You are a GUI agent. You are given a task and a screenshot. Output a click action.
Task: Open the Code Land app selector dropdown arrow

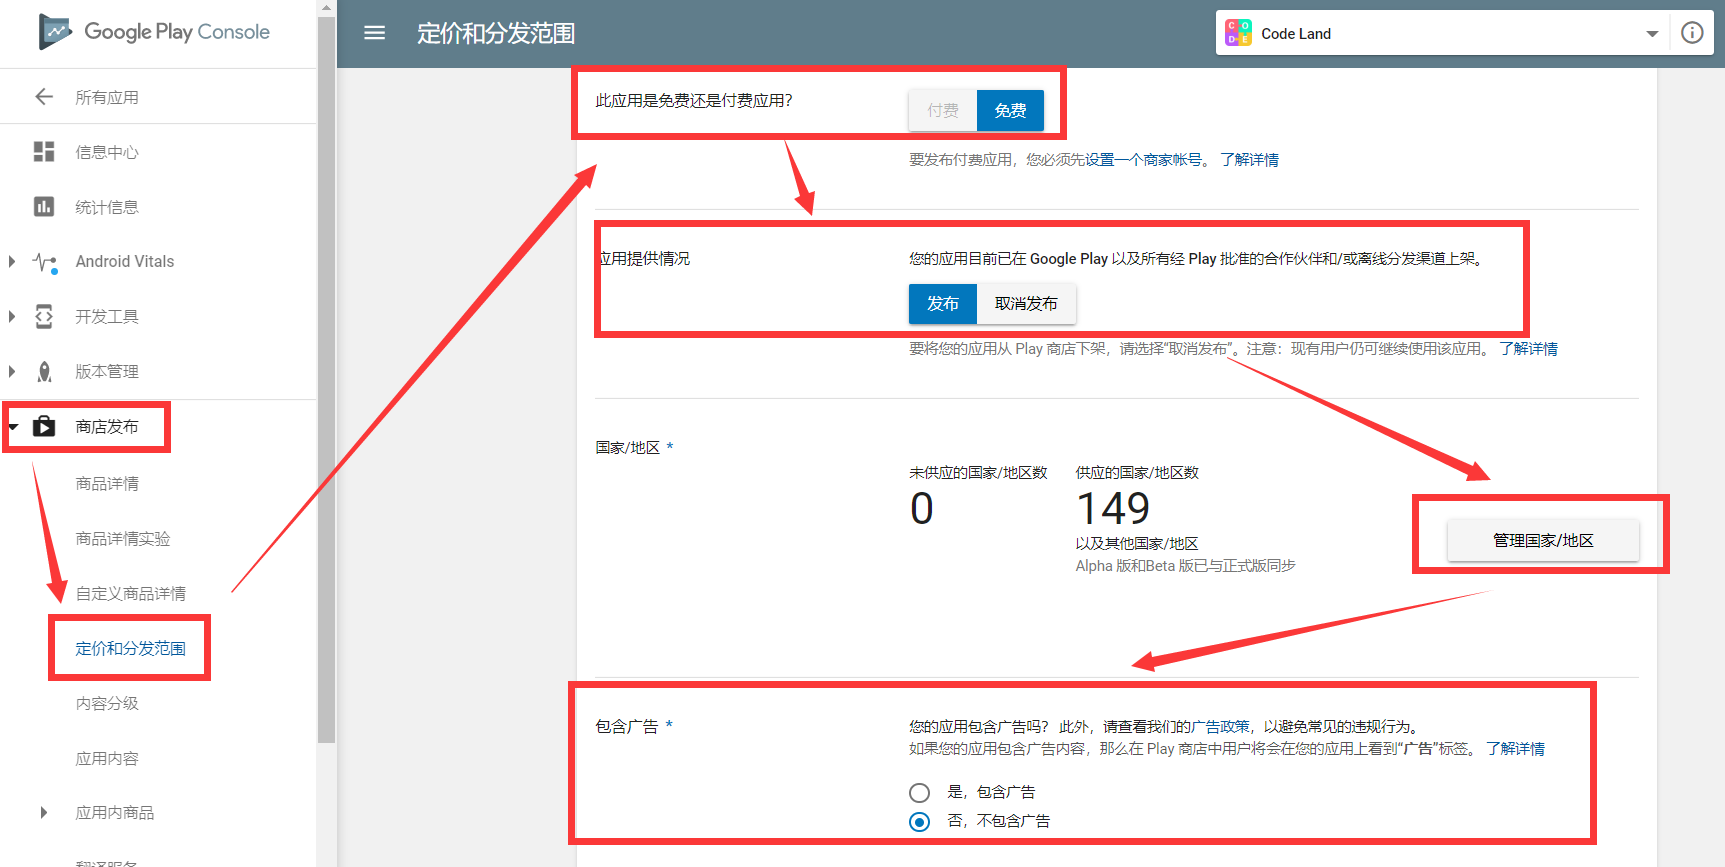coord(1652,34)
